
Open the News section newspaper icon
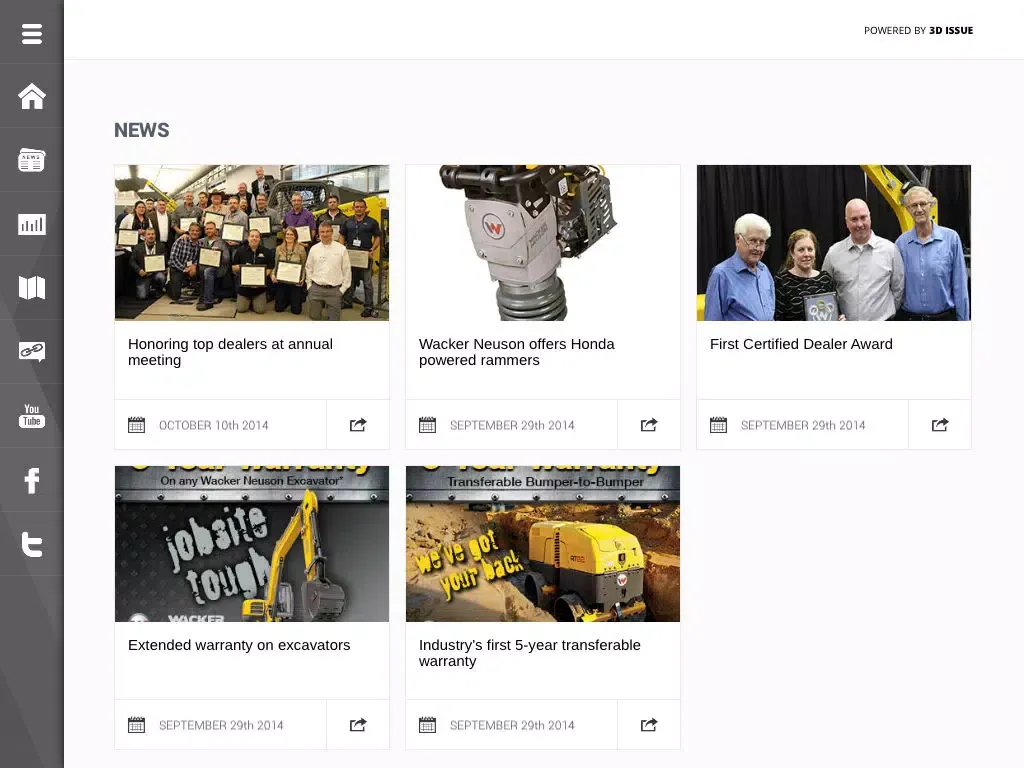[x=31, y=160]
